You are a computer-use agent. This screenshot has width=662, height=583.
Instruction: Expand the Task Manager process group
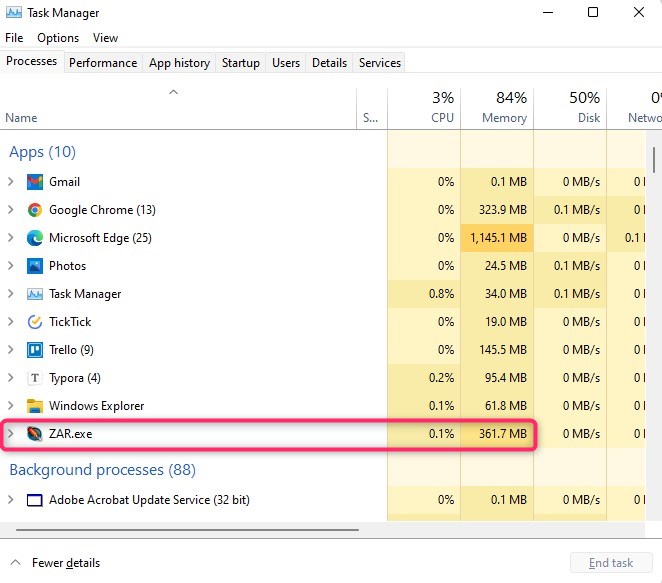11,294
